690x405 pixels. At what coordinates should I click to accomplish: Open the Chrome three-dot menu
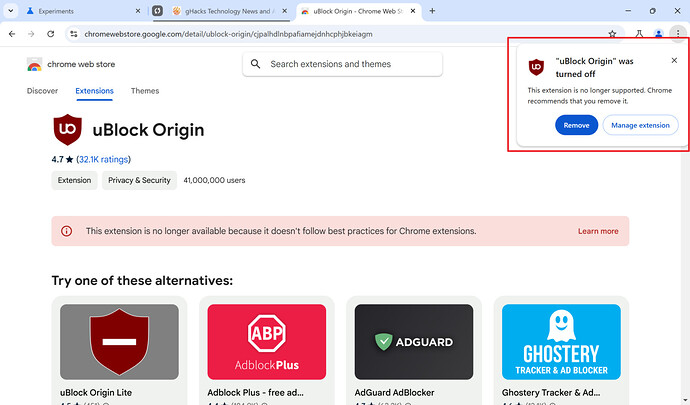click(x=679, y=33)
